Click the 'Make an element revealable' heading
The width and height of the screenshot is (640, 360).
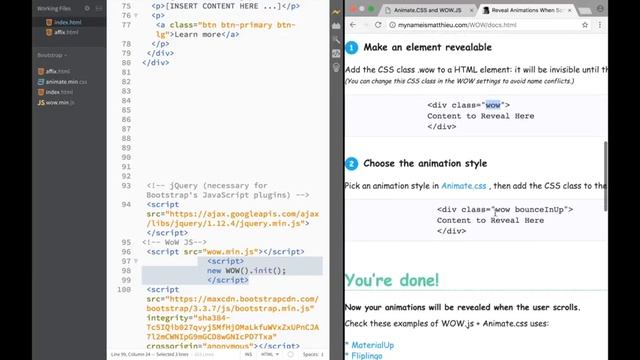pyautogui.click(x=427, y=47)
